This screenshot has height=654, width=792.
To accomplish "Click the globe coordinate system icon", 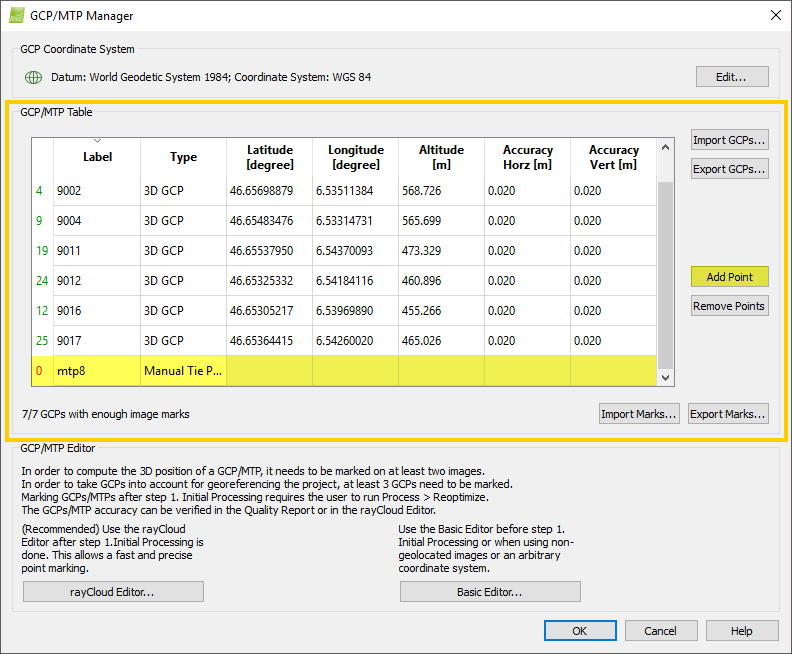I will [x=33, y=77].
